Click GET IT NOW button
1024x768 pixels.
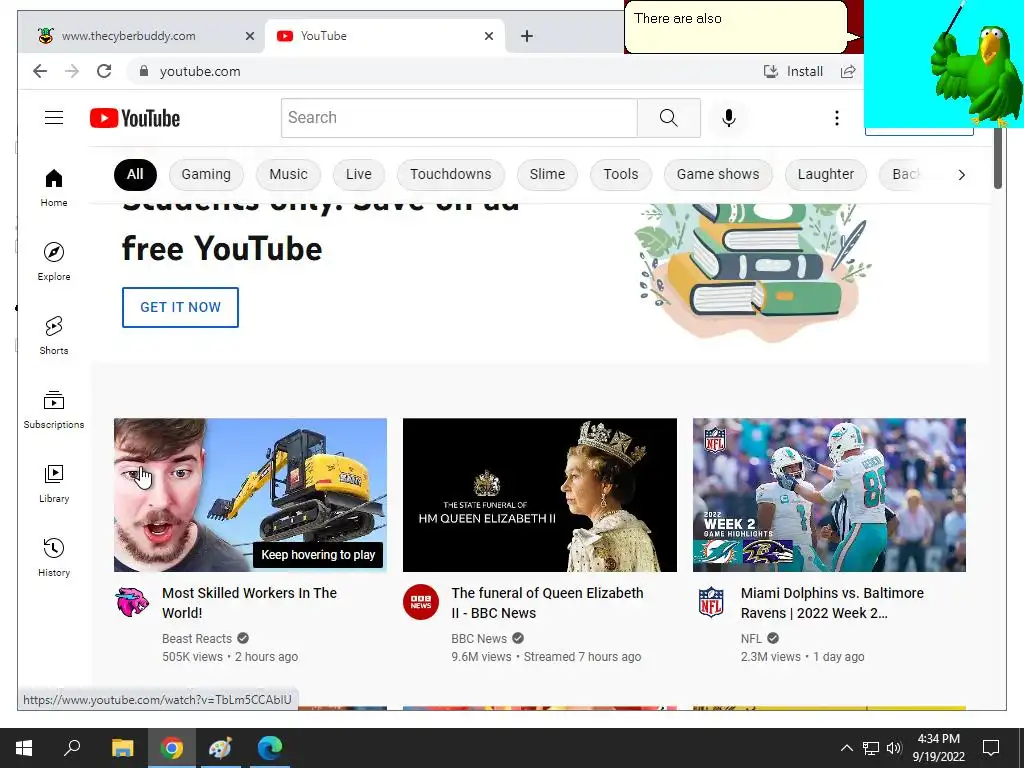tap(180, 307)
